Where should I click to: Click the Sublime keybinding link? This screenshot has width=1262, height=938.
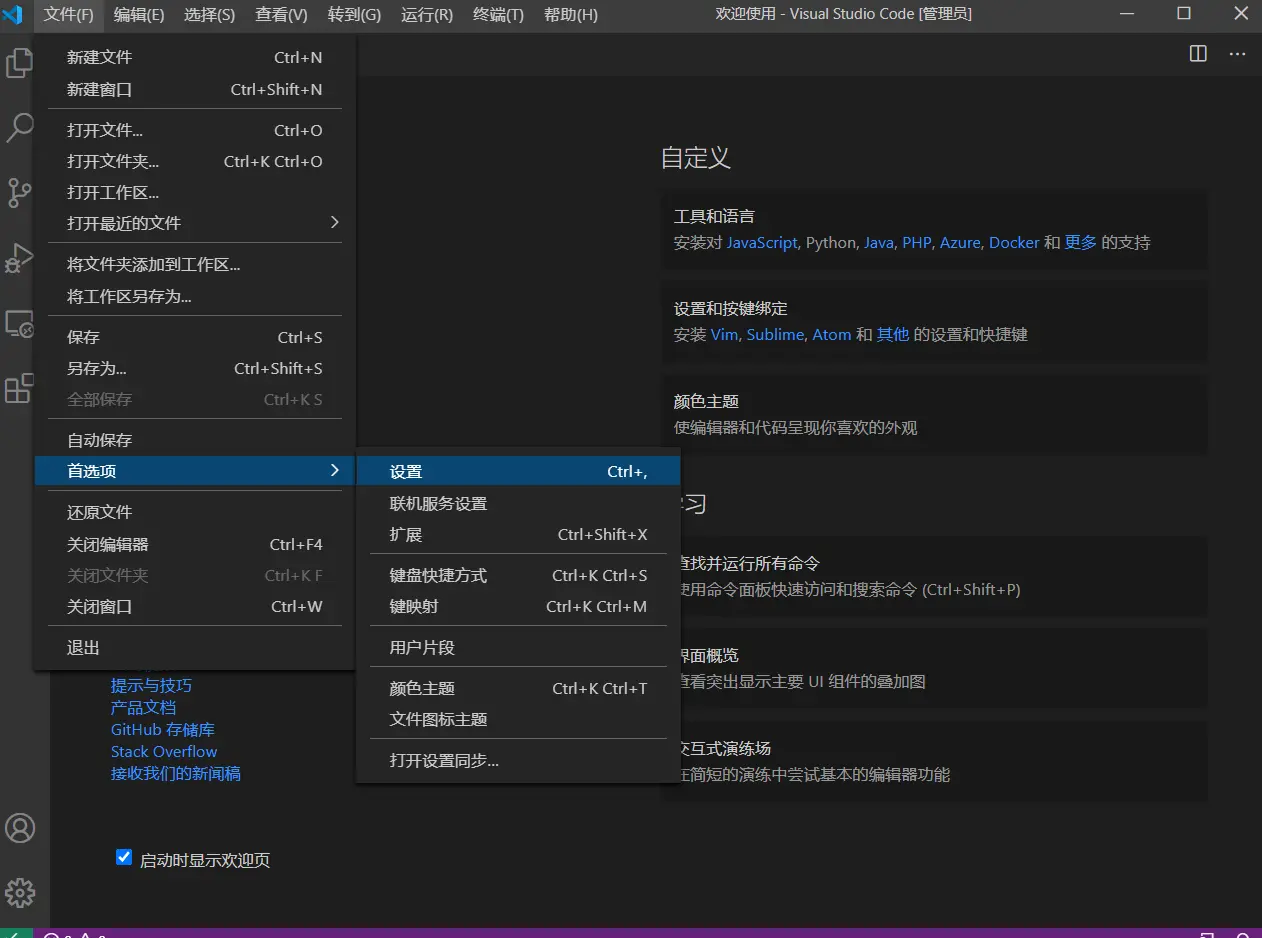click(x=775, y=335)
